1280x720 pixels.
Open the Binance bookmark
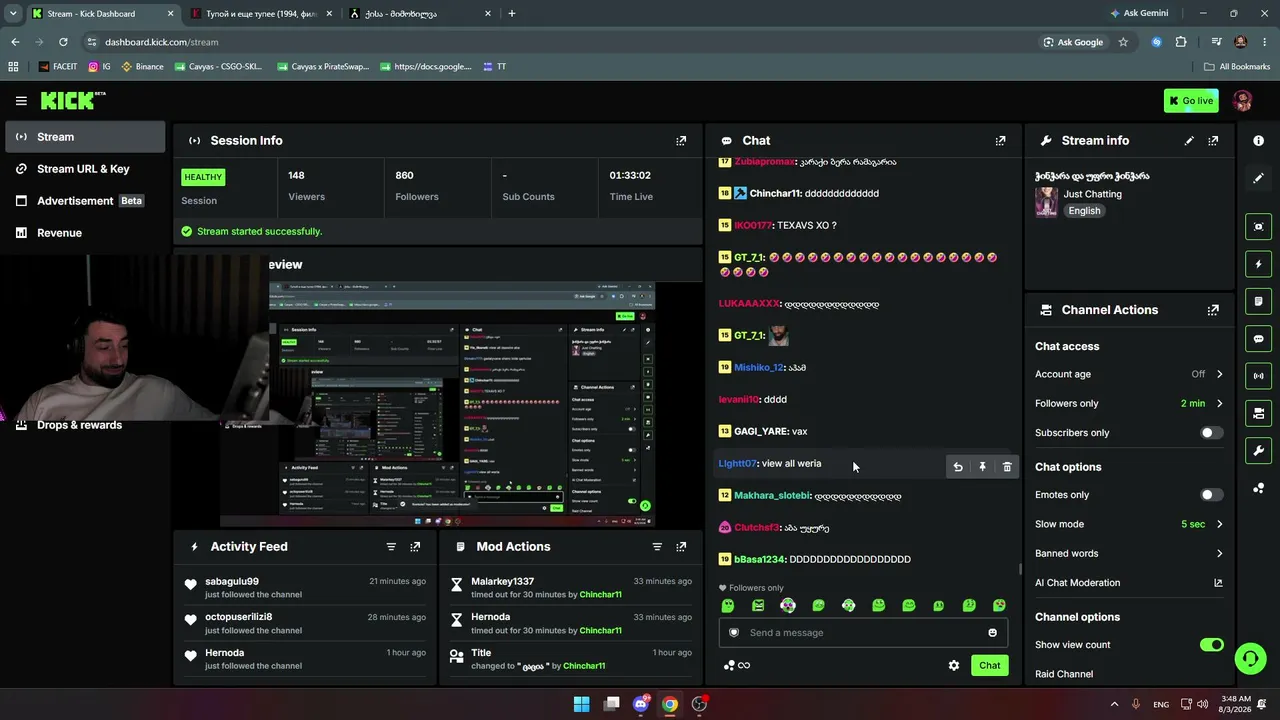(142, 67)
